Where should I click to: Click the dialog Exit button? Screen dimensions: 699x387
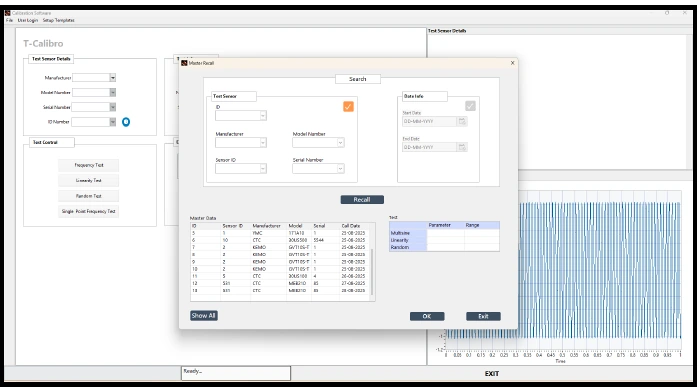point(483,316)
